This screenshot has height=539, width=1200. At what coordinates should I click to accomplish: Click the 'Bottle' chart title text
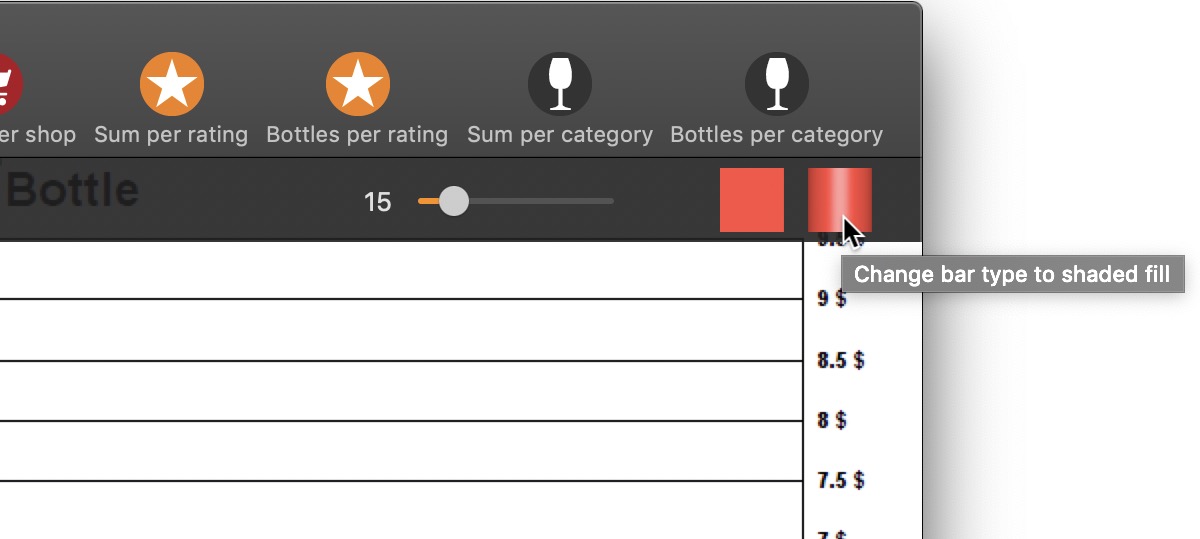(72, 190)
